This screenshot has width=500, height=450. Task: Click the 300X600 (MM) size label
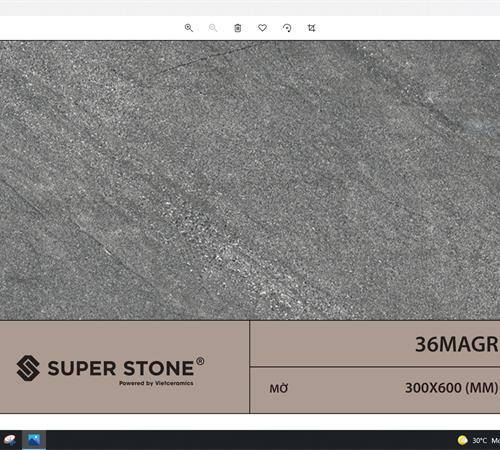(x=452, y=388)
